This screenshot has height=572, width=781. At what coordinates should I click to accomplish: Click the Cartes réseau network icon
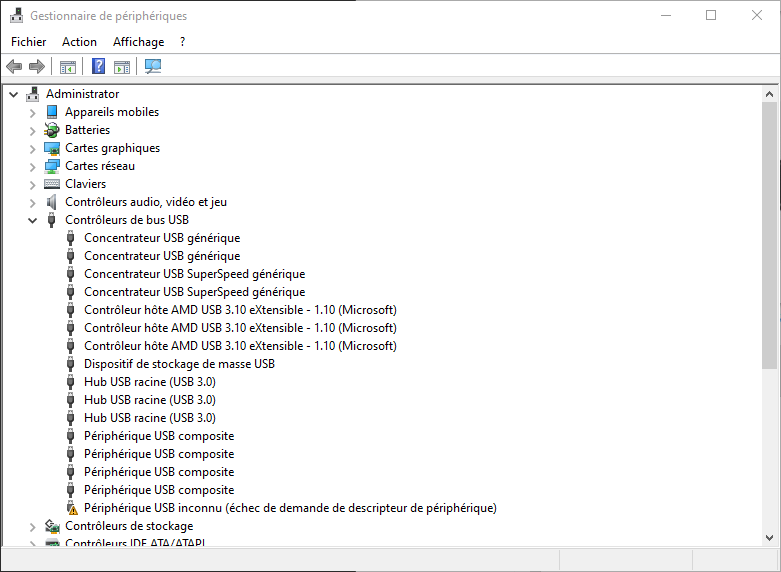coord(52,166)
